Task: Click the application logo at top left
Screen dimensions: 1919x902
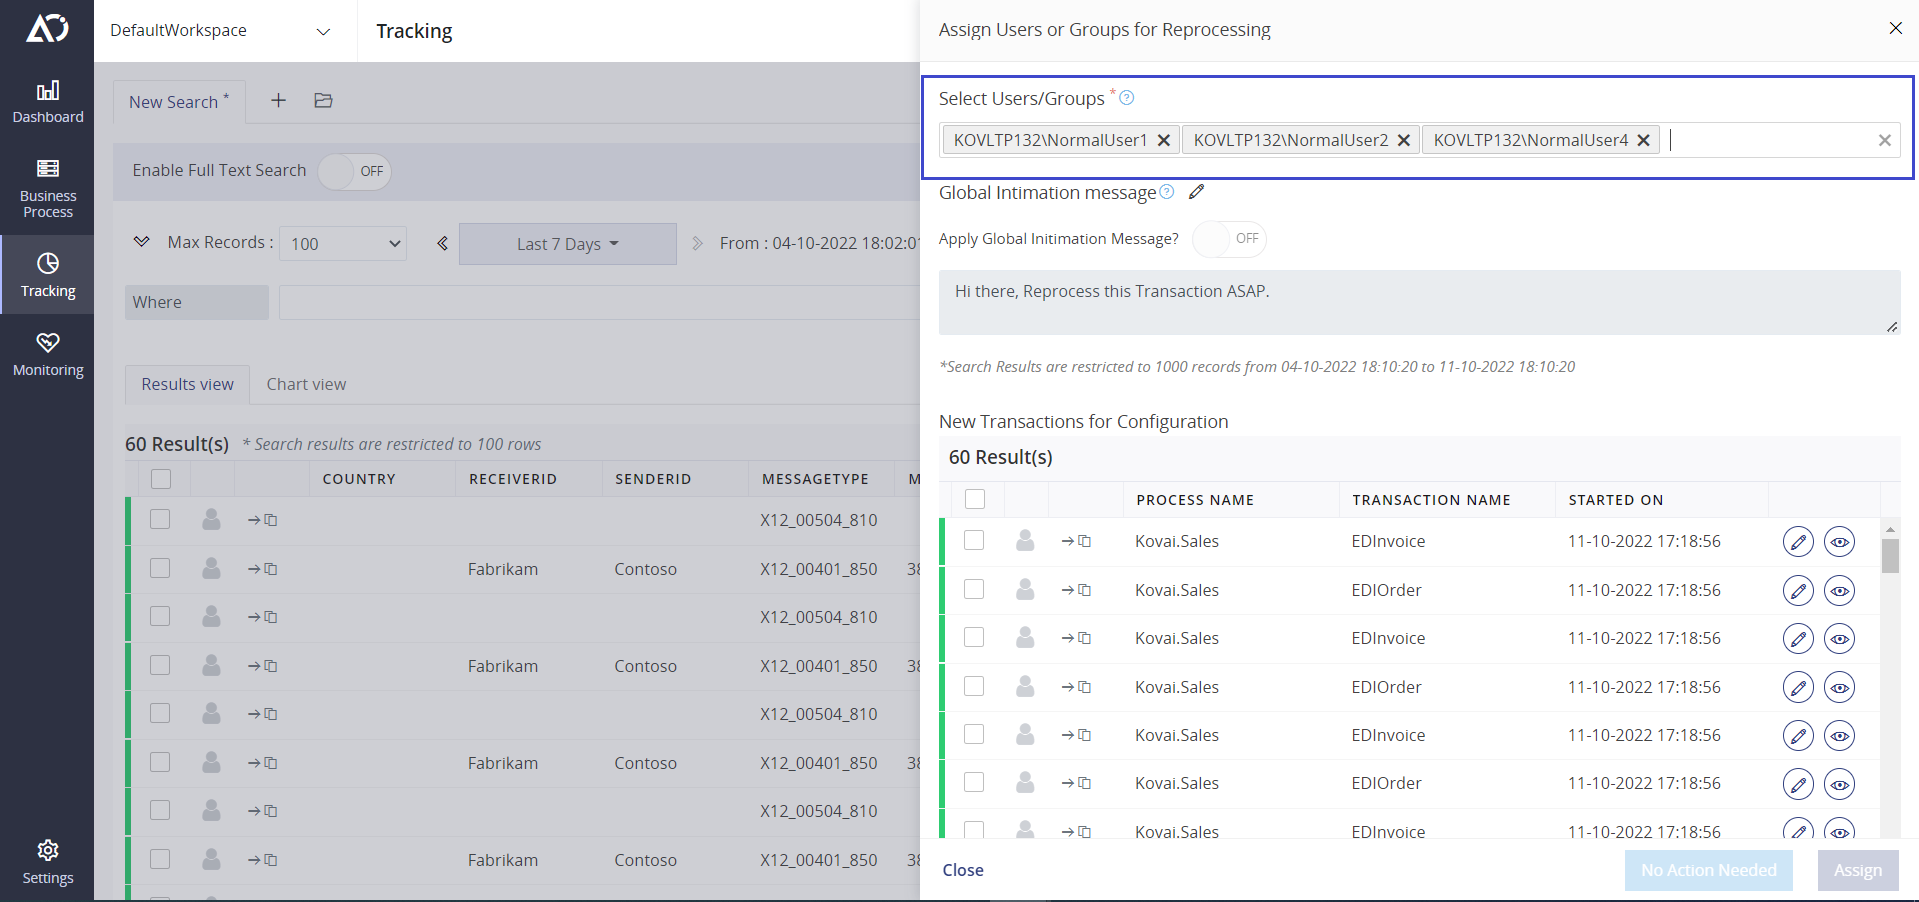Action: pyautogui.click(x=47, y=28)
